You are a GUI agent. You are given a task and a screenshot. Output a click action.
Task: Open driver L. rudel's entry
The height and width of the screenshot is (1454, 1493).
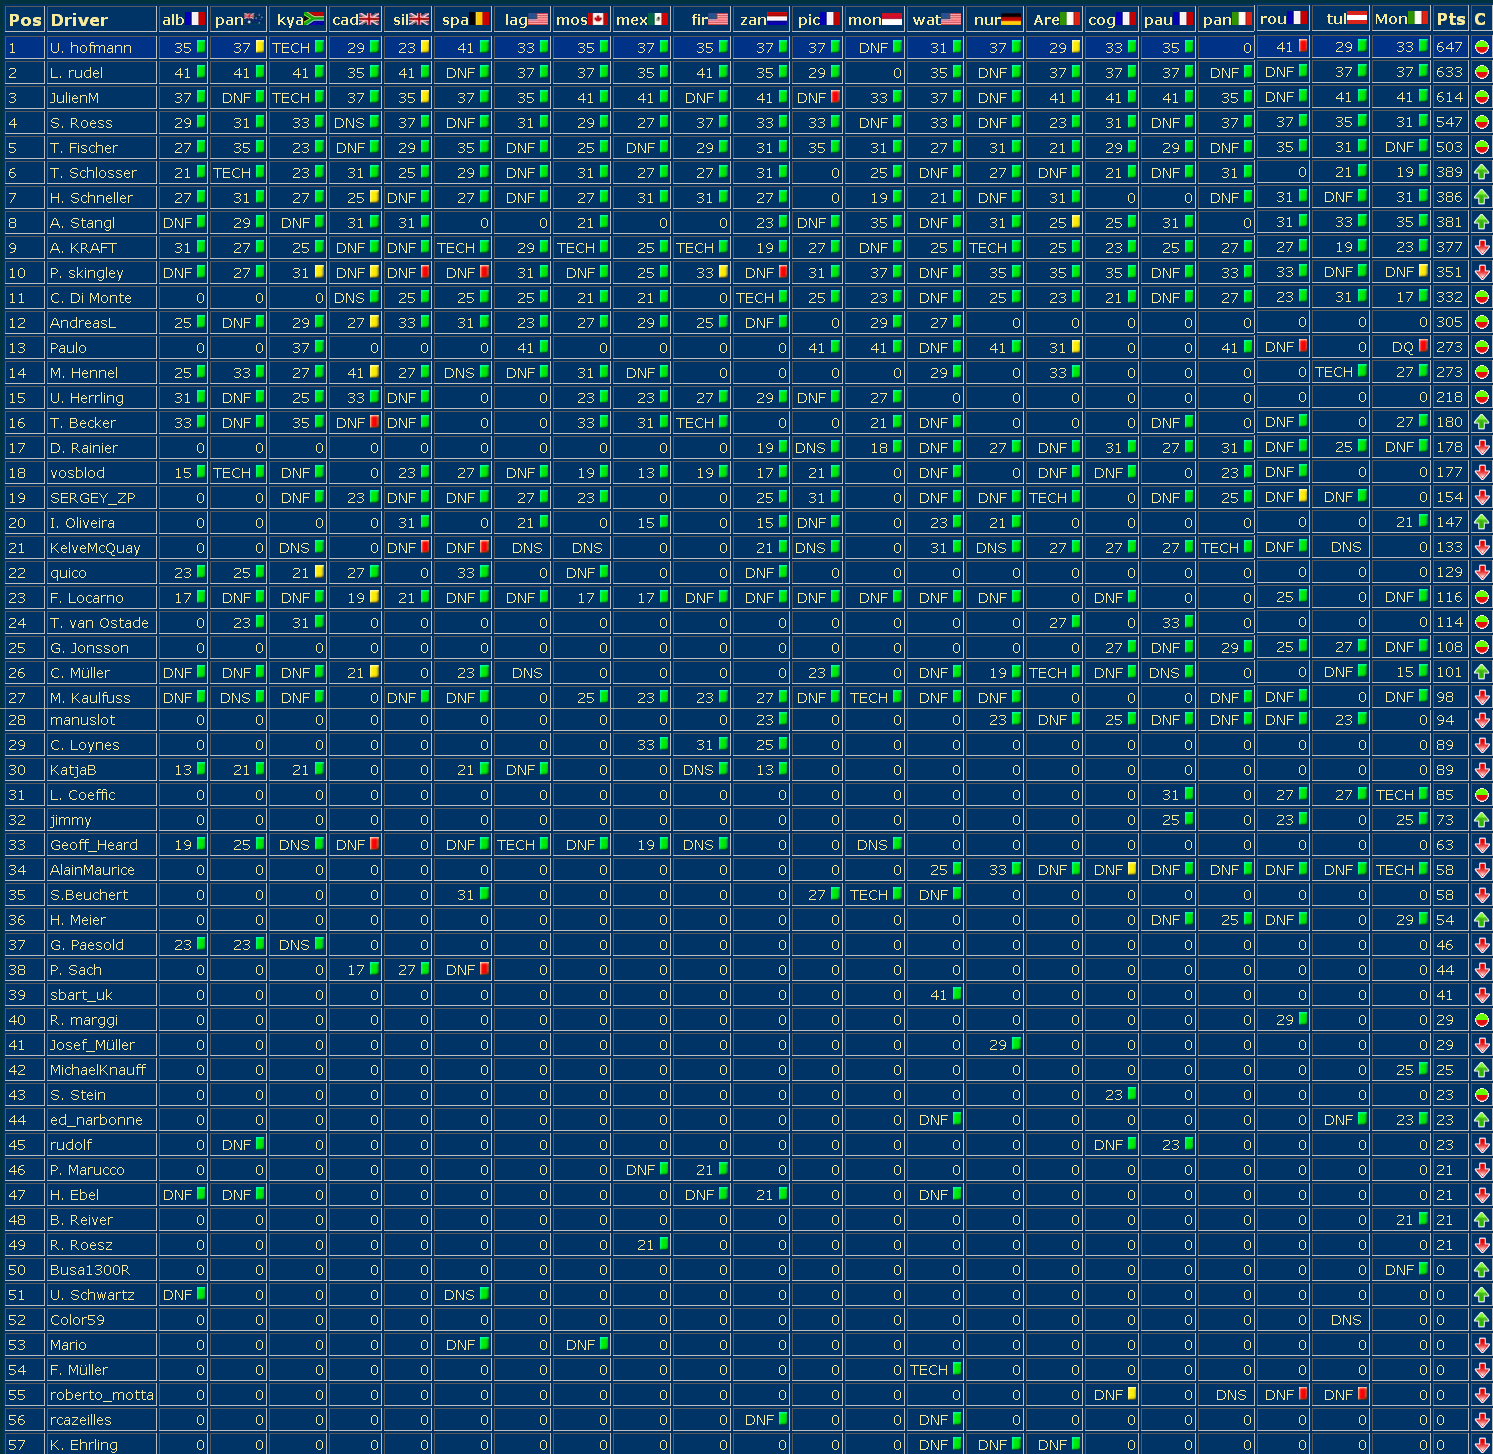click(x=76, y=73)
